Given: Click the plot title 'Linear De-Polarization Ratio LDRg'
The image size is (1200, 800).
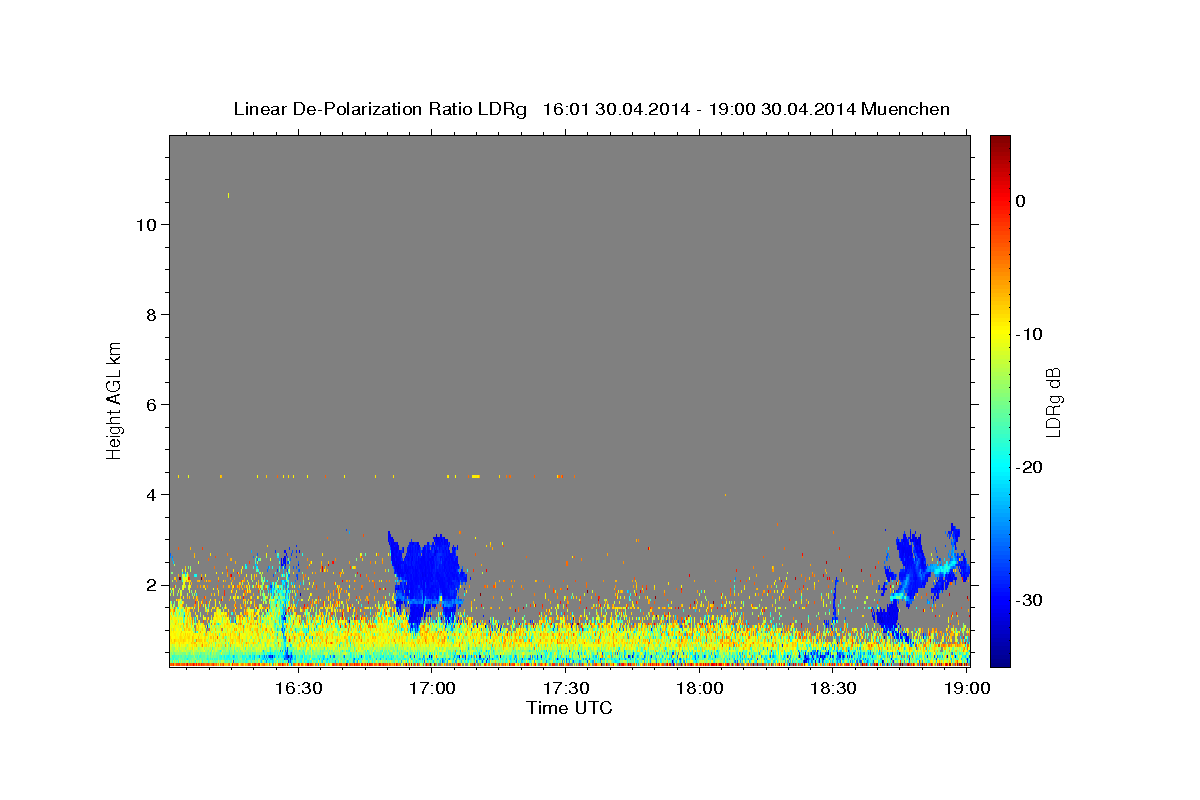Looking at the screenshot, I should pos(379,109).
